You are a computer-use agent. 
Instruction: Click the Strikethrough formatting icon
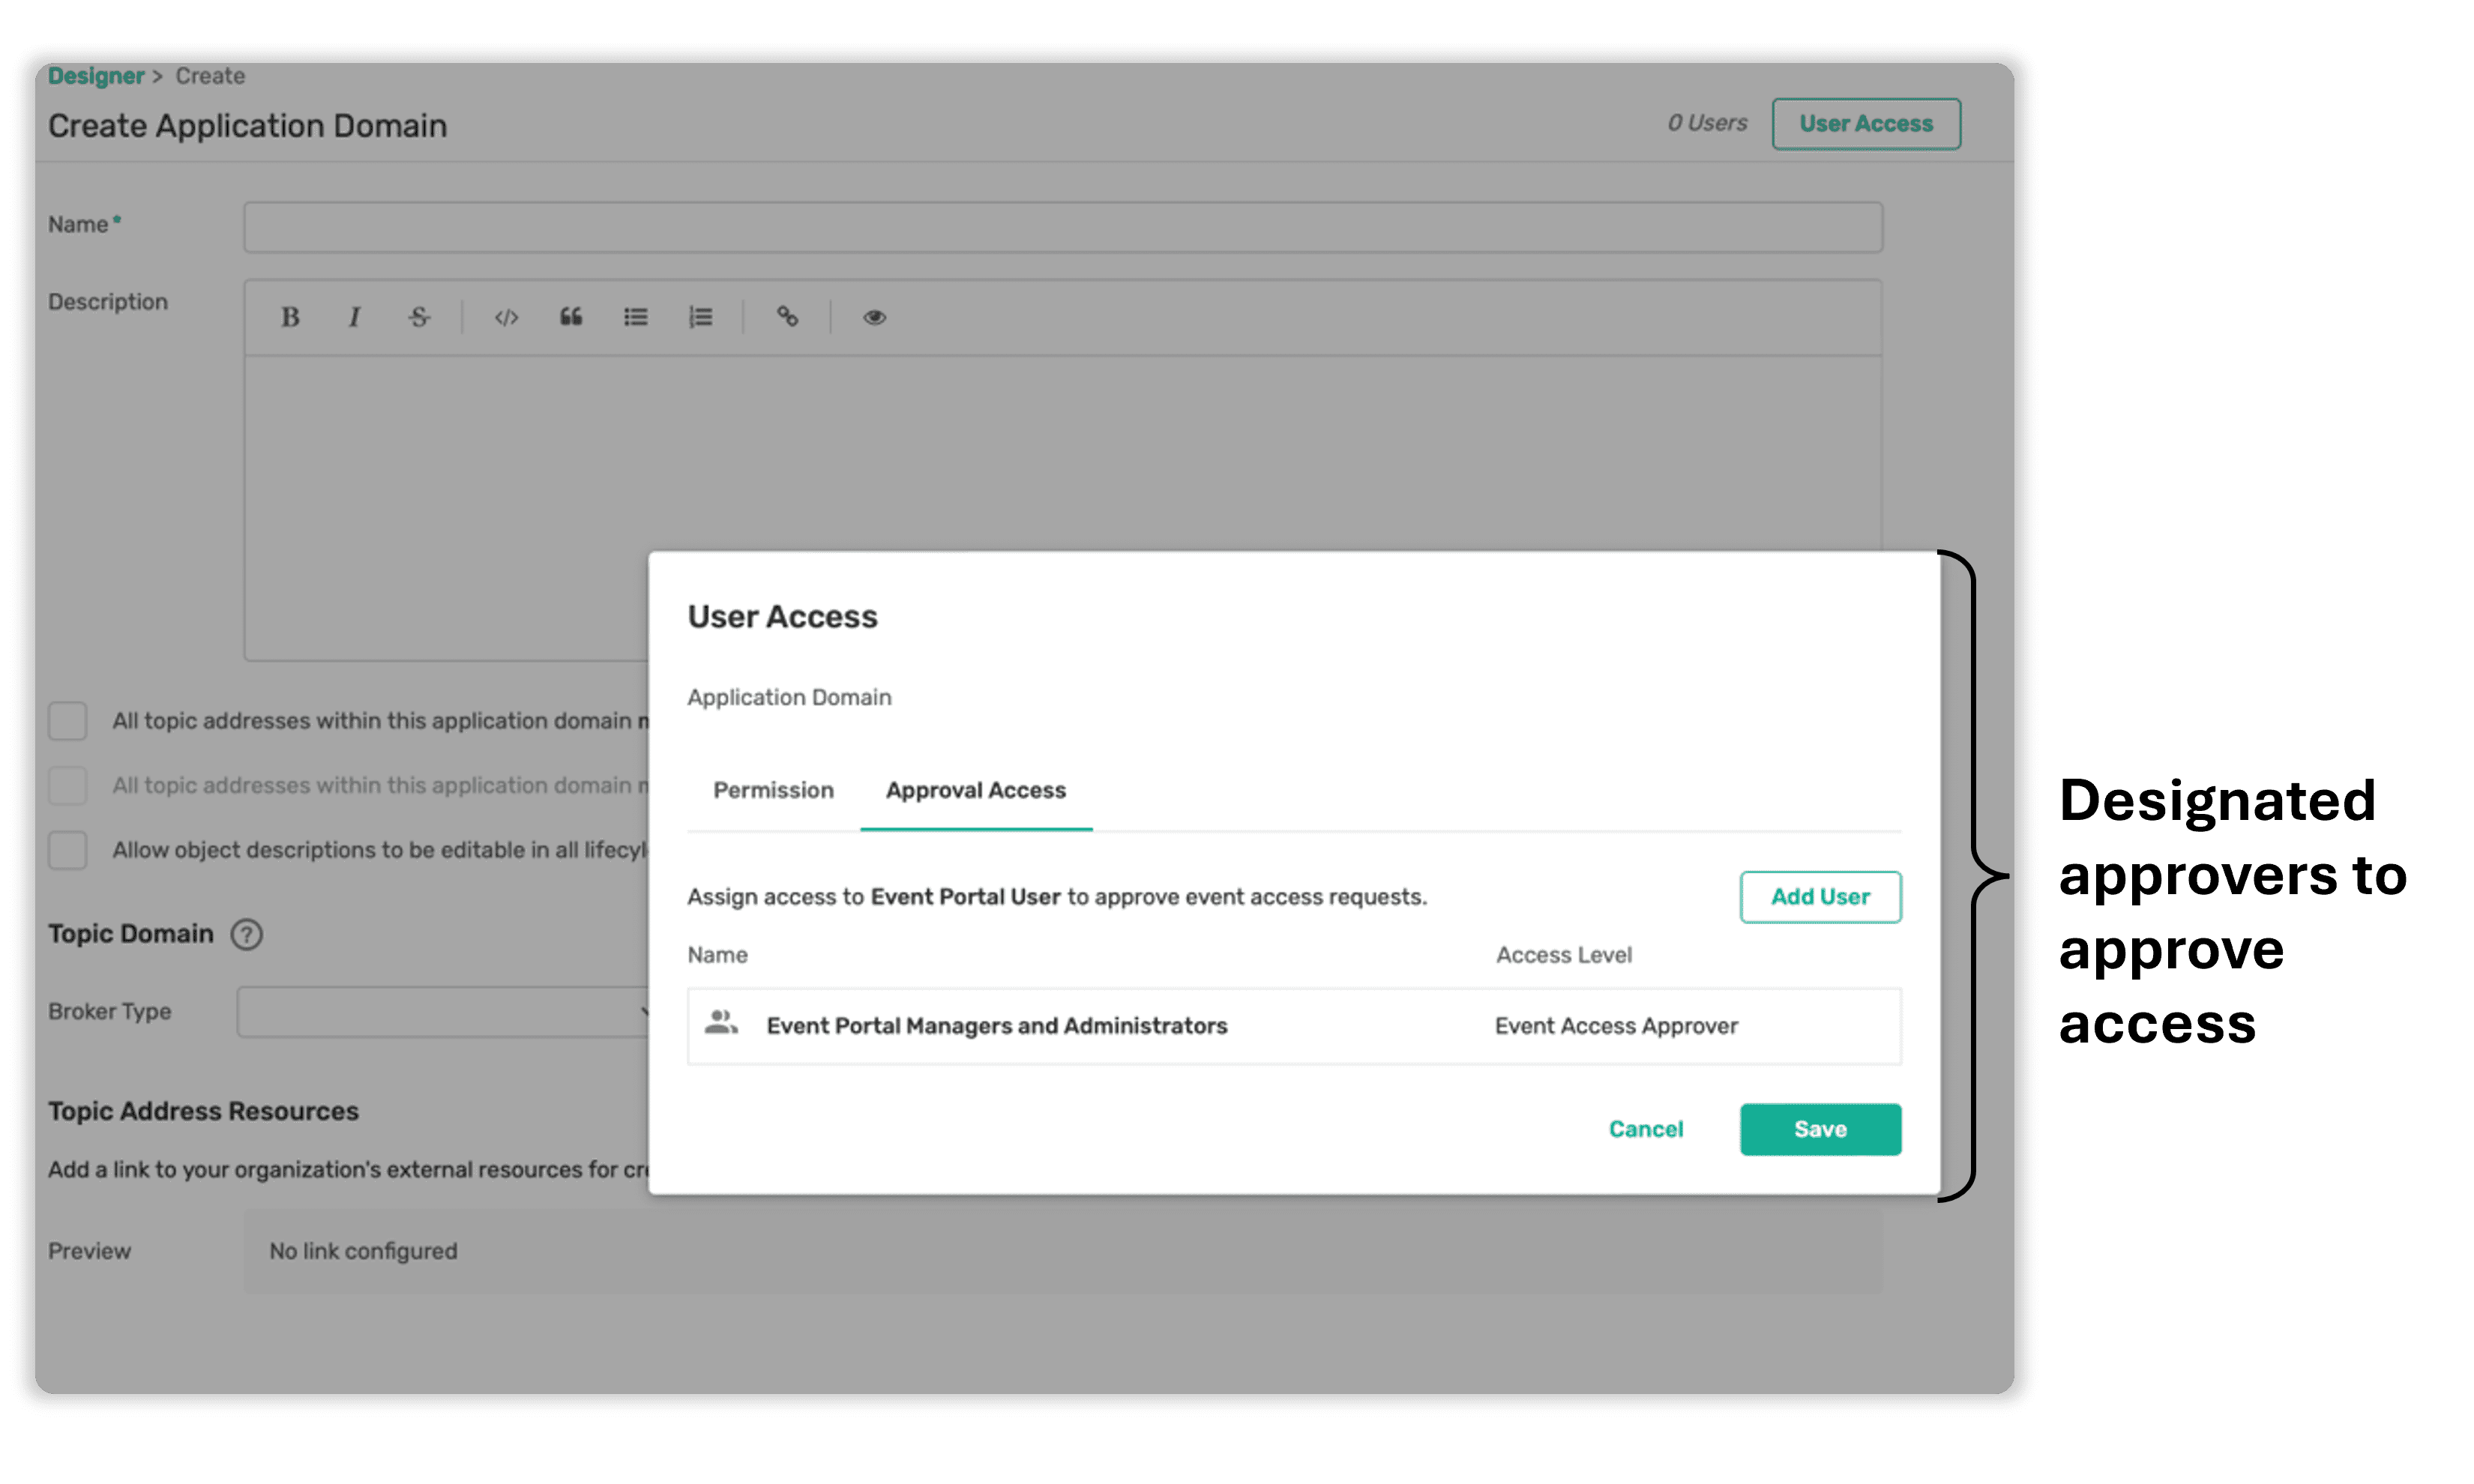pos(419,316)
